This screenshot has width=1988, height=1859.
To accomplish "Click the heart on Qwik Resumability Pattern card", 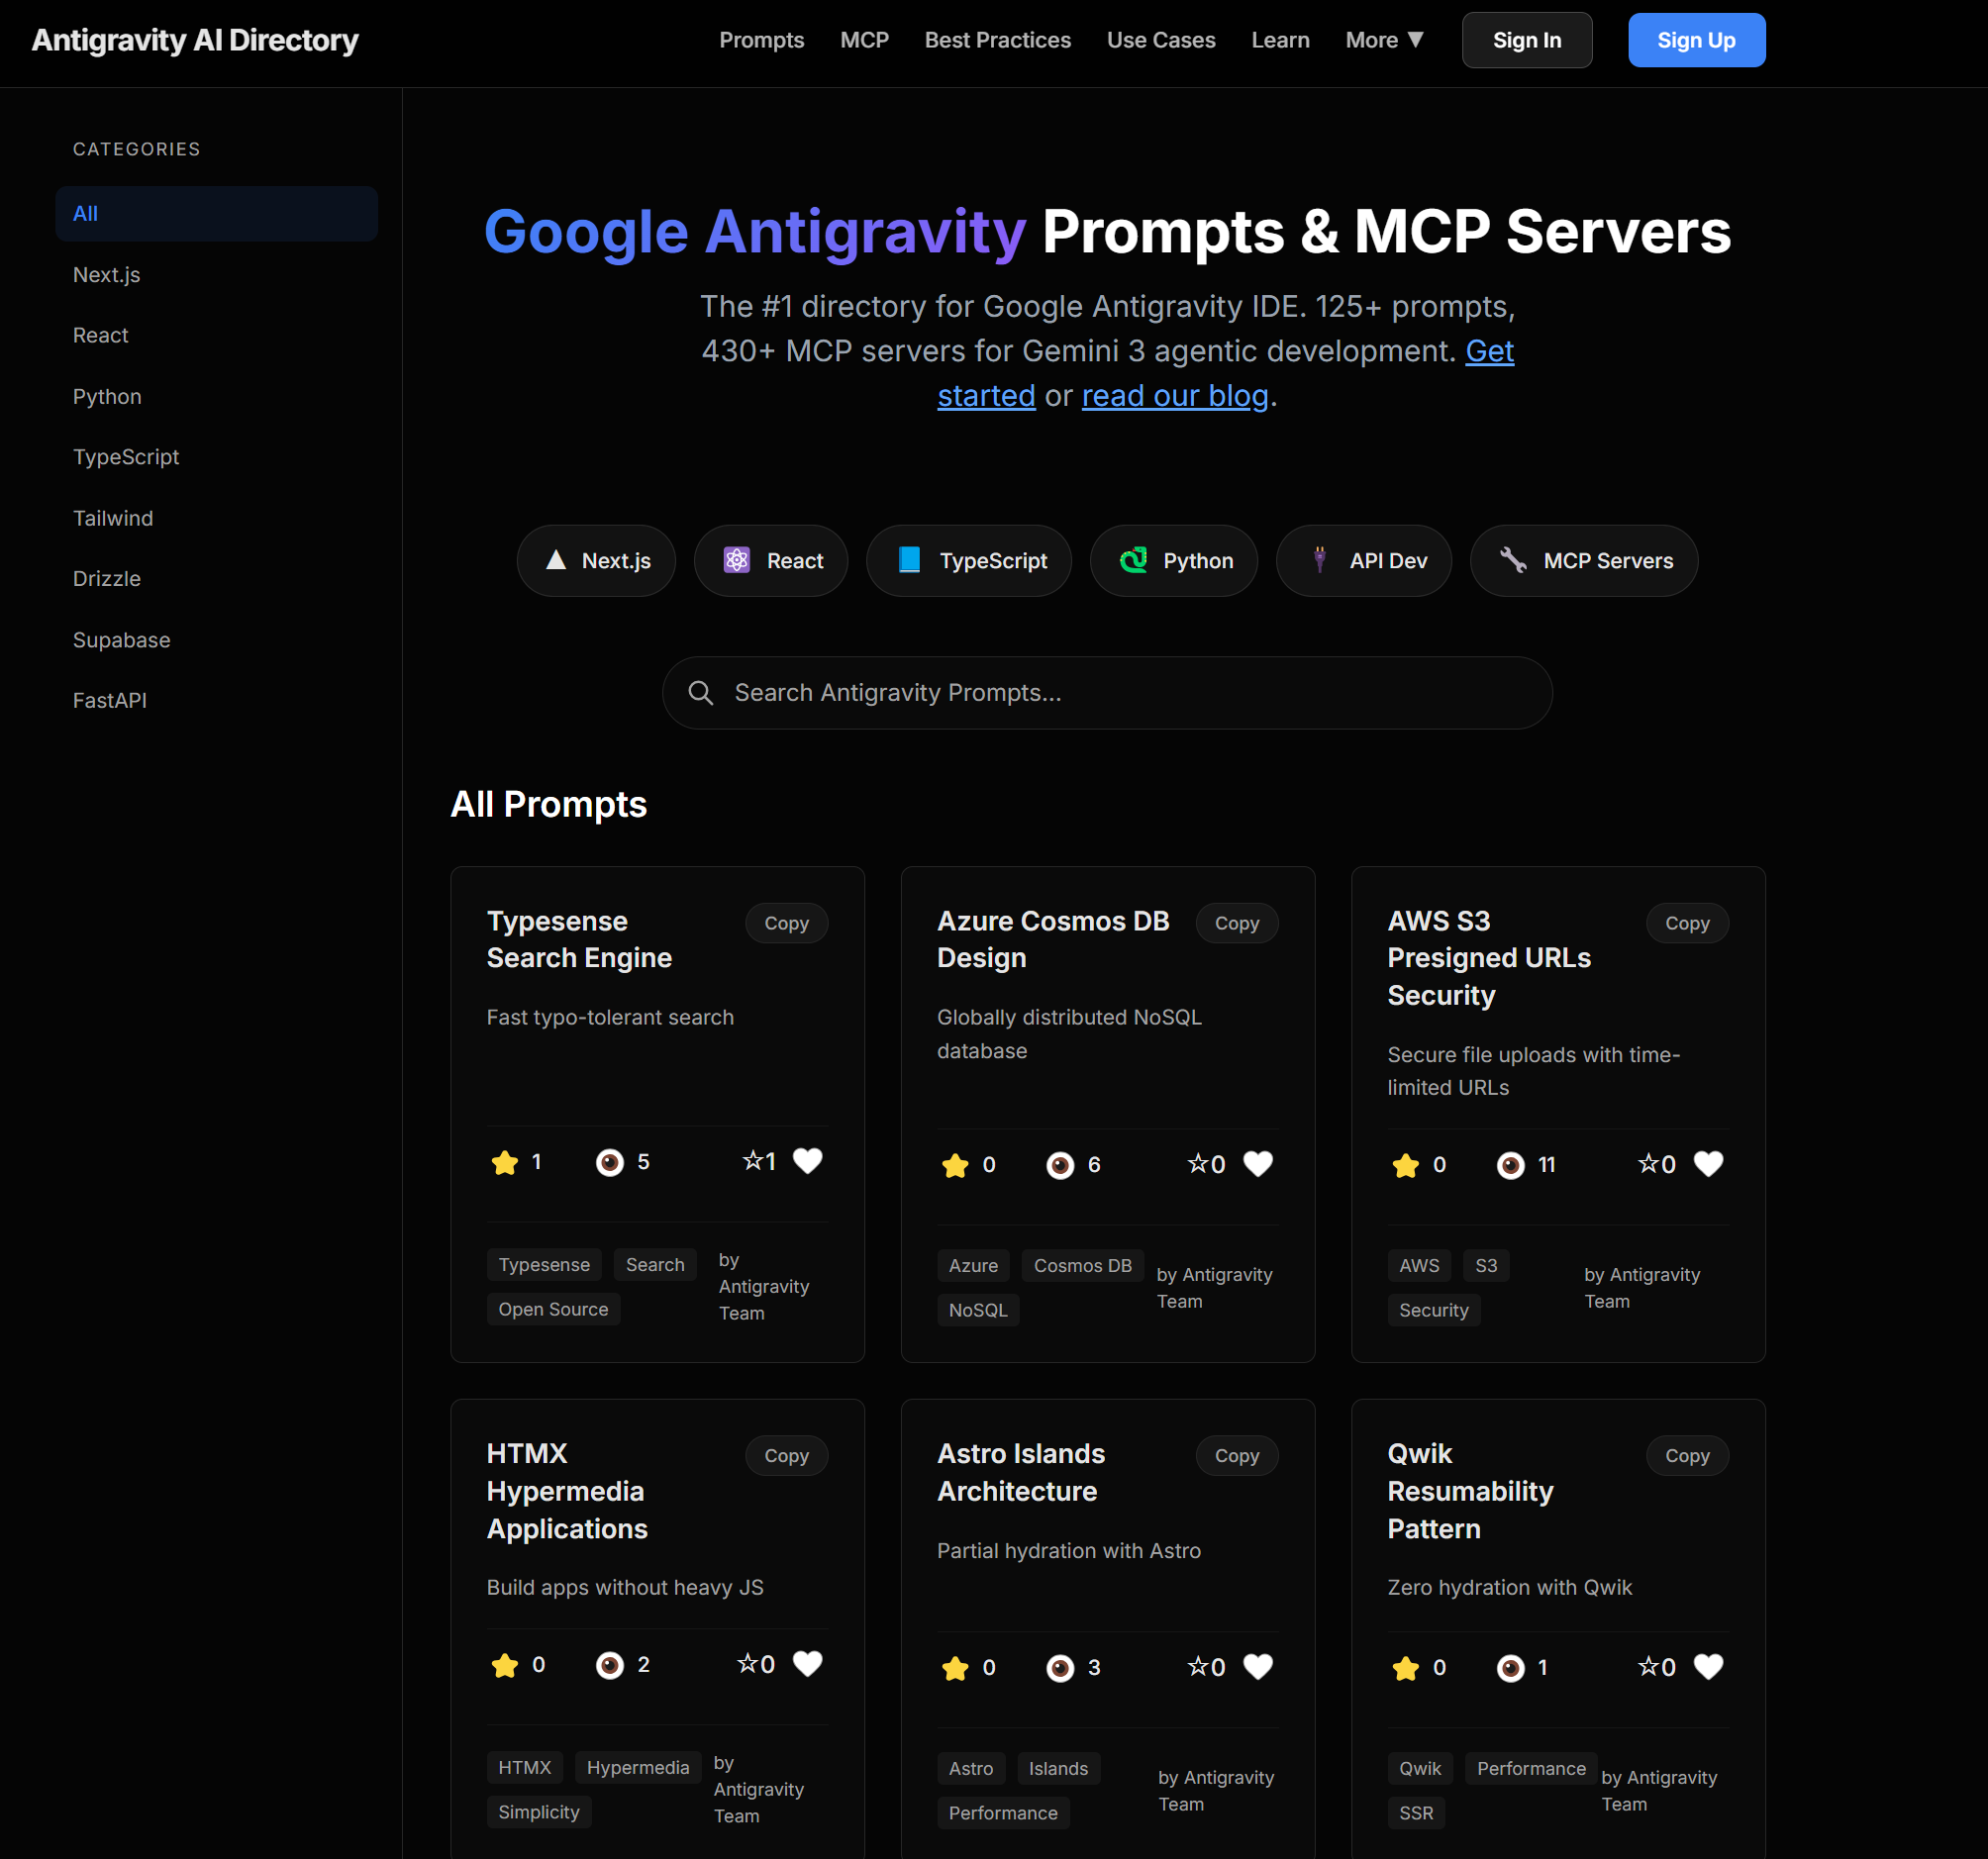I will (1707, 1666).
